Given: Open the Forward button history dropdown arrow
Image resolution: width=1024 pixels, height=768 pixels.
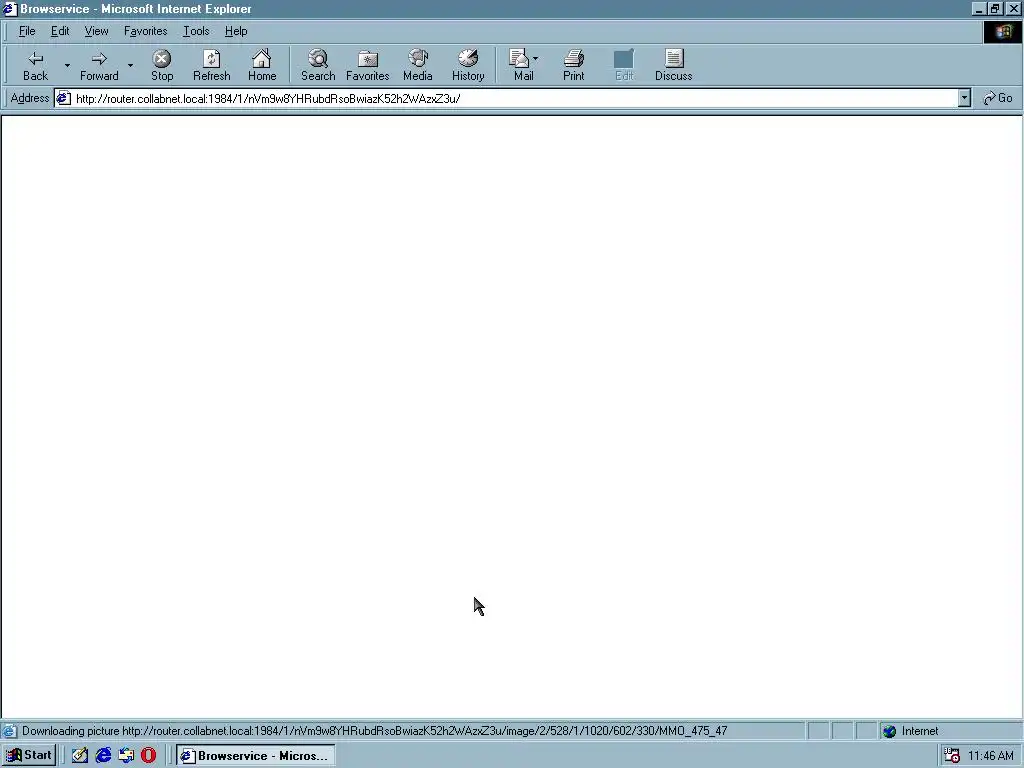Looking at the screenshot, I should click(x=130, y=65).
